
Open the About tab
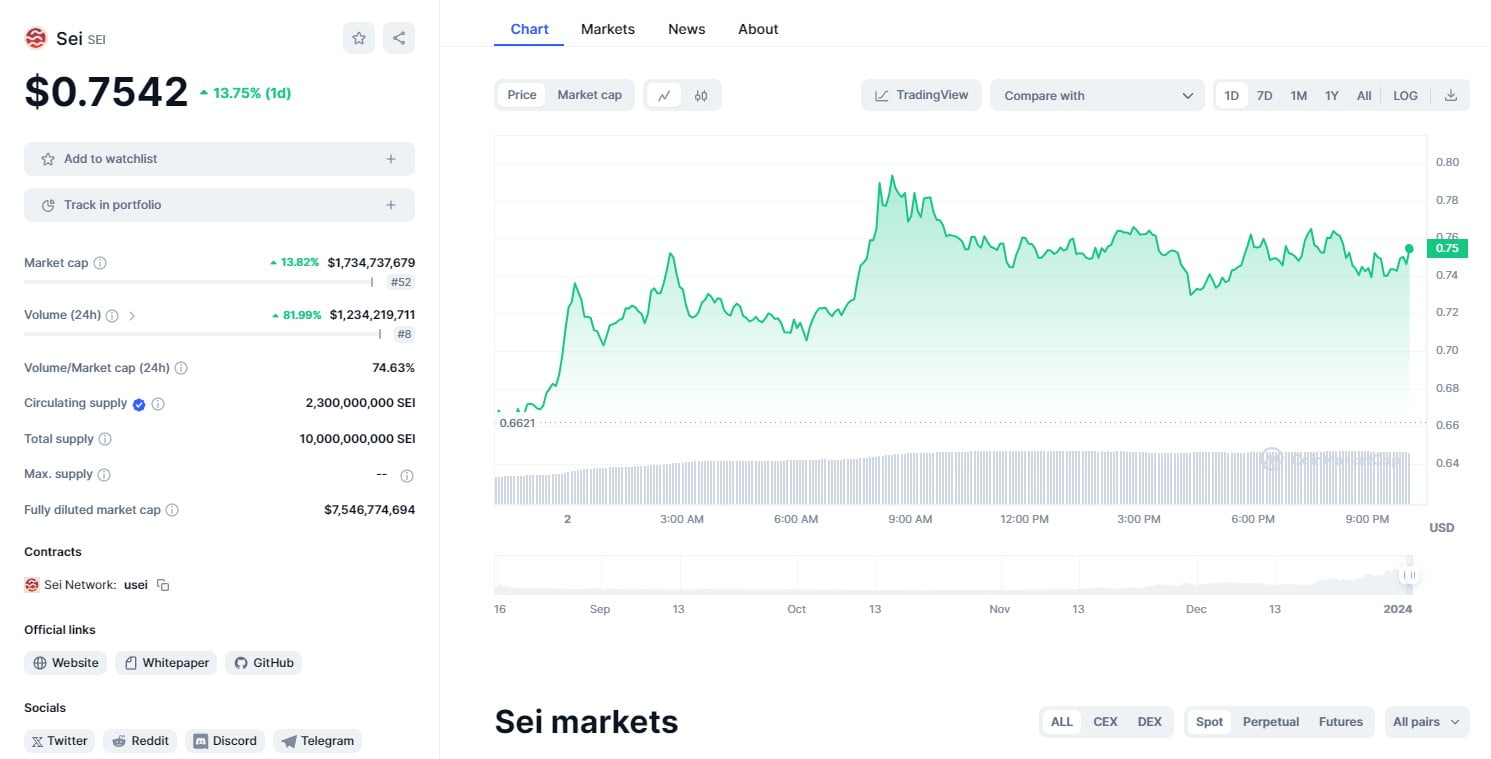[x=758, y=29]
